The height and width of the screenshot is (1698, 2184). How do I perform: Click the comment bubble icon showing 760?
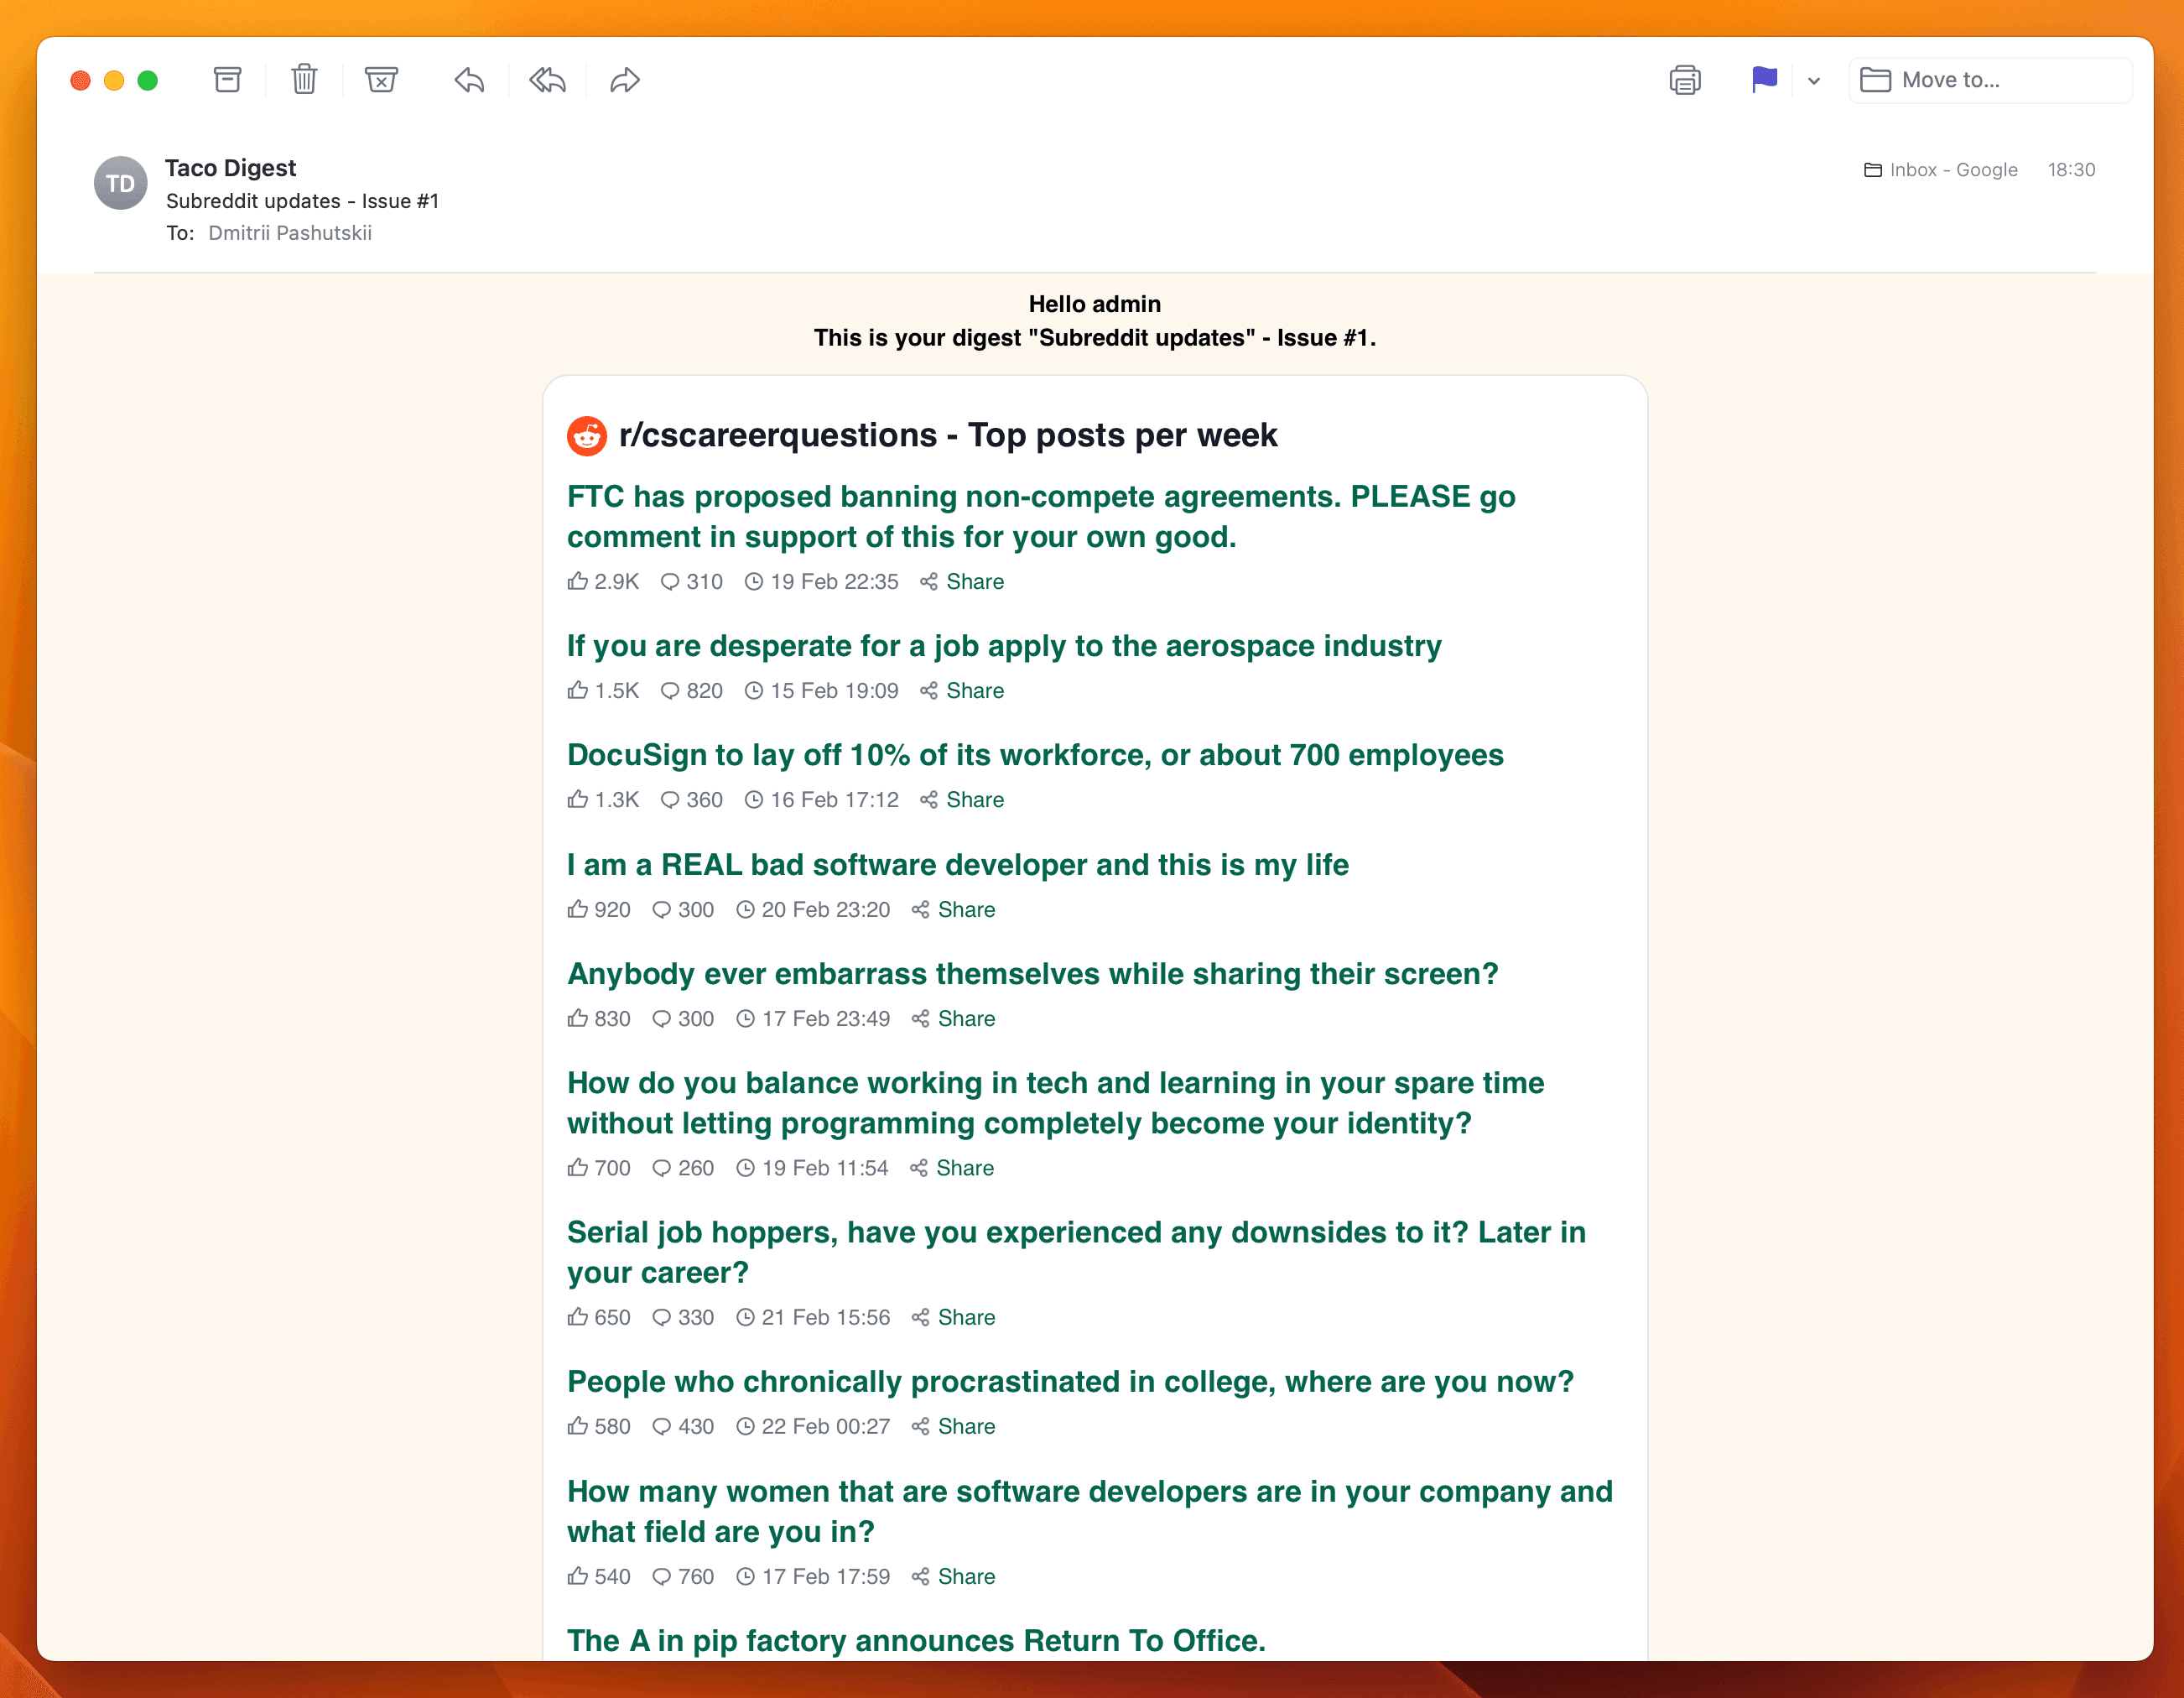coord(662,1577)
